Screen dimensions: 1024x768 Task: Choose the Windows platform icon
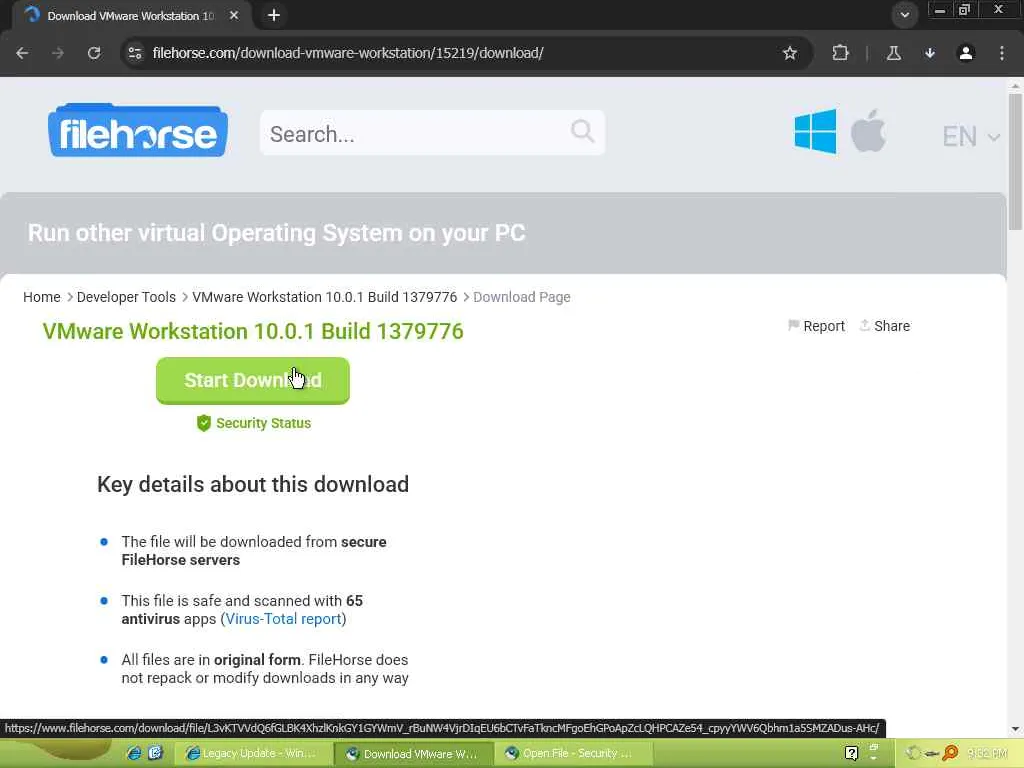[x=815, y=132]
